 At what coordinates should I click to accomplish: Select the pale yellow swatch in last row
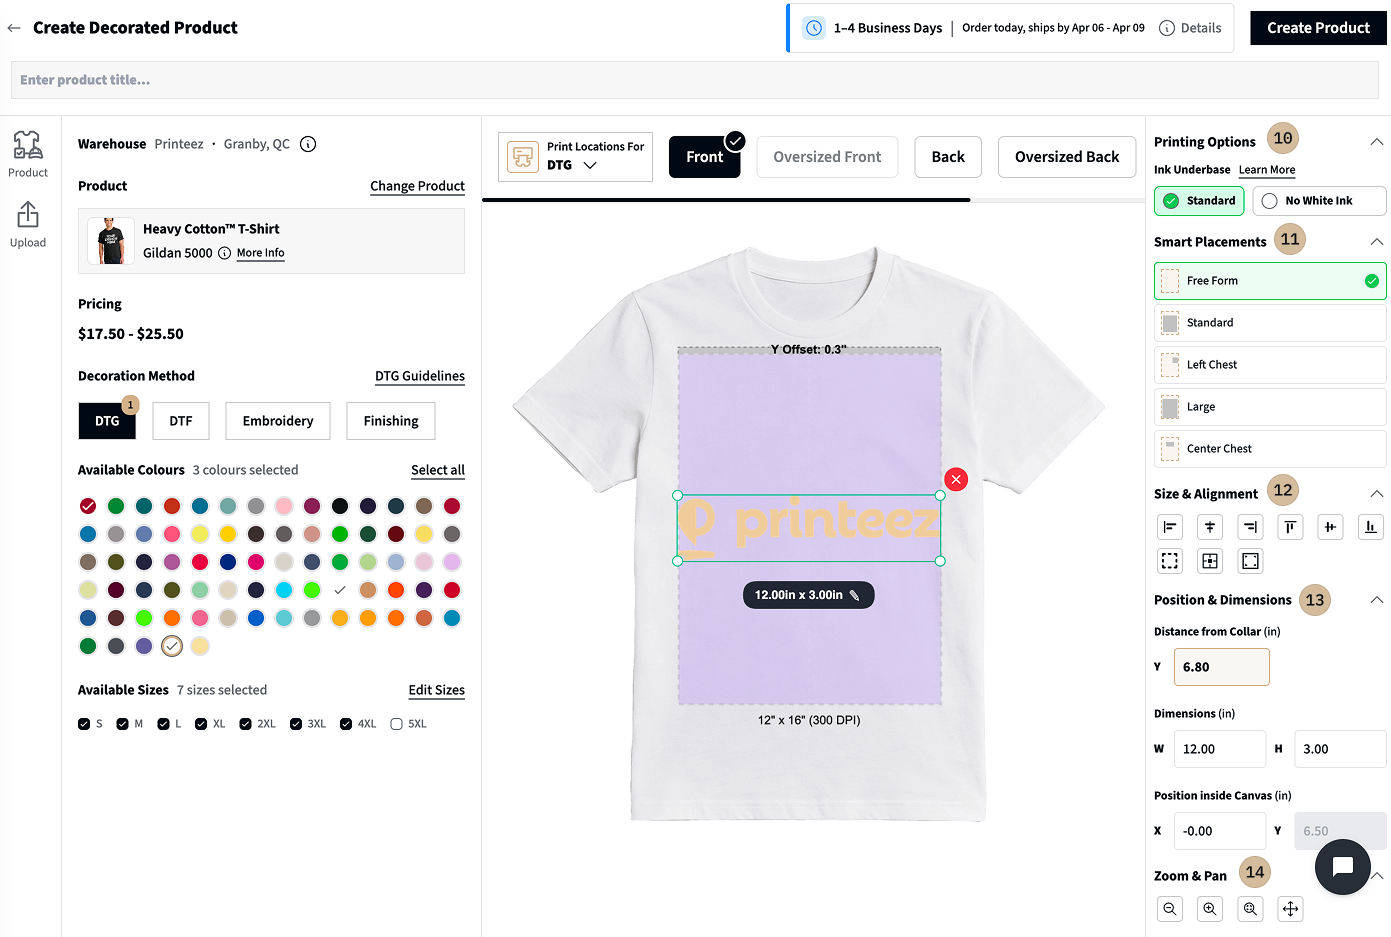click(200, 646)
